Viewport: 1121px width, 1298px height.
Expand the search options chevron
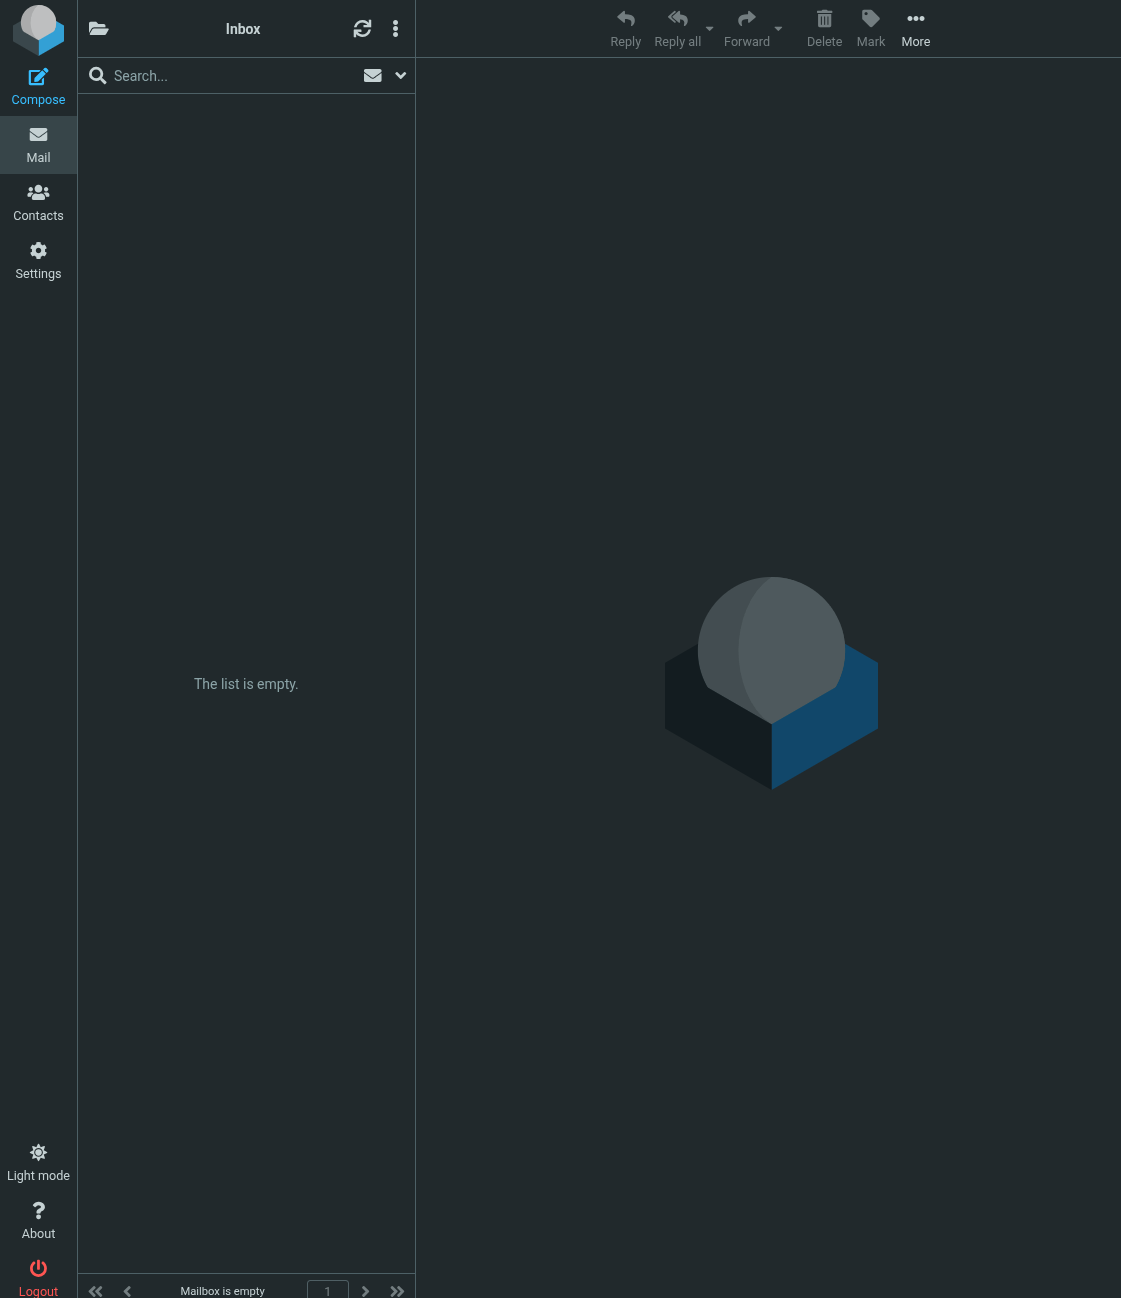click(x=401, y=76)
